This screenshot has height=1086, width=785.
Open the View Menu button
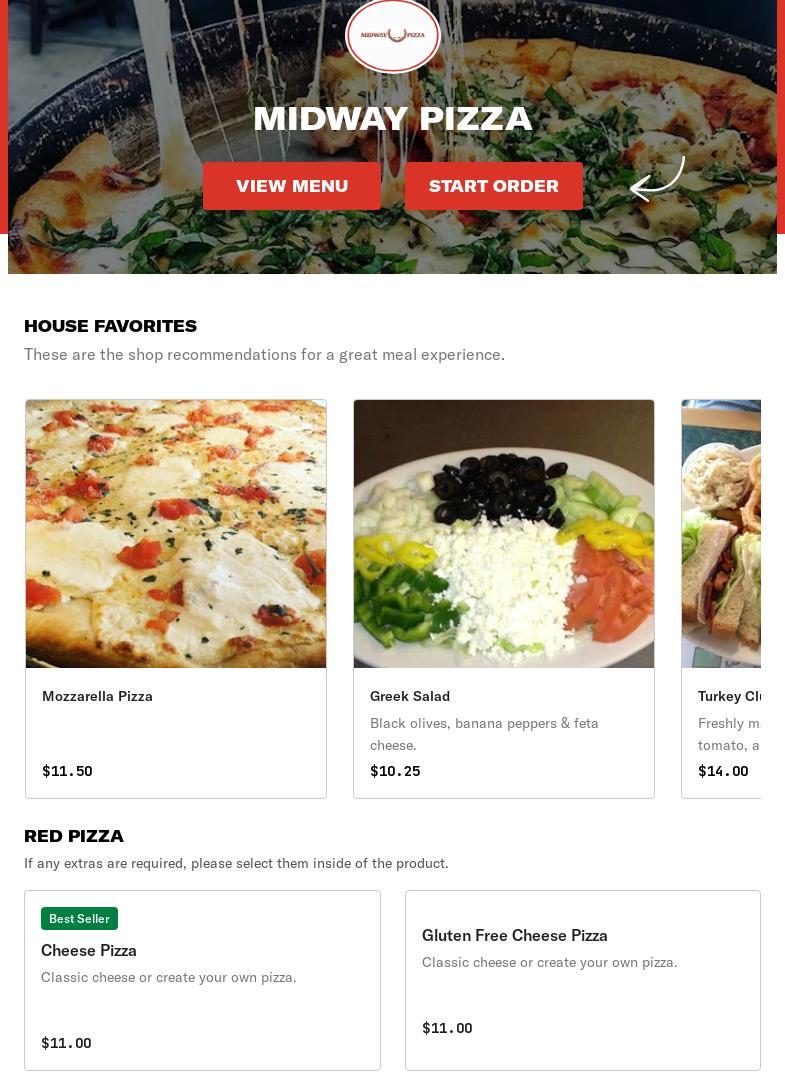(x=292, y=186)
